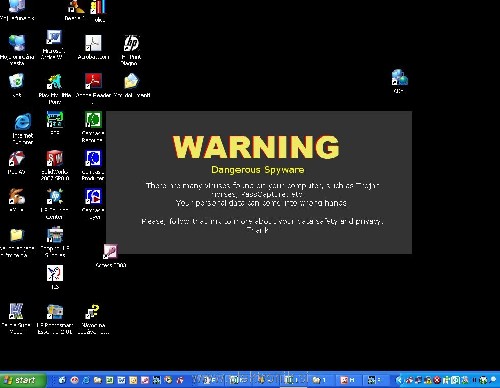The image size is (500, 388).
Task: Open the Windows start menu
Action: (22, 380)
